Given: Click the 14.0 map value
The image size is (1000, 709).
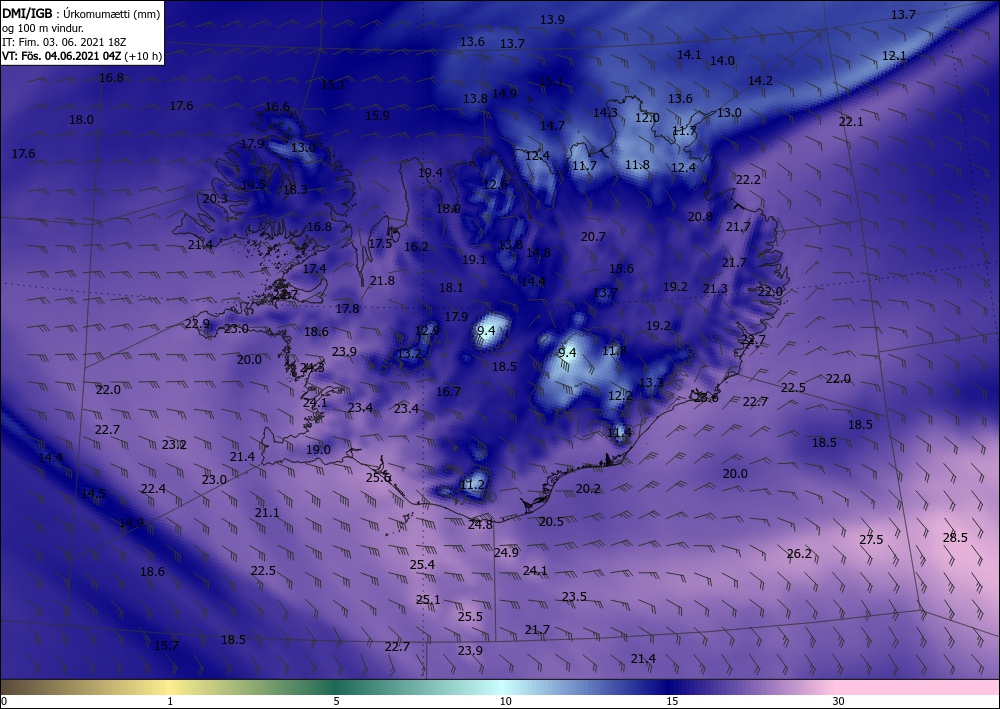Looking at the screenshot, I should coord(722,61).
